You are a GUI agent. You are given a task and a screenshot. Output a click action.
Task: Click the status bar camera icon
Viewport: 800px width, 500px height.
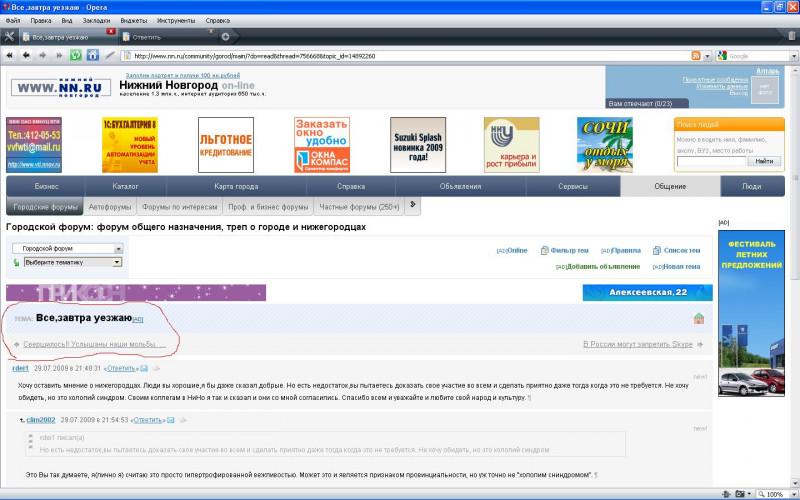click(x=739, y=494)
